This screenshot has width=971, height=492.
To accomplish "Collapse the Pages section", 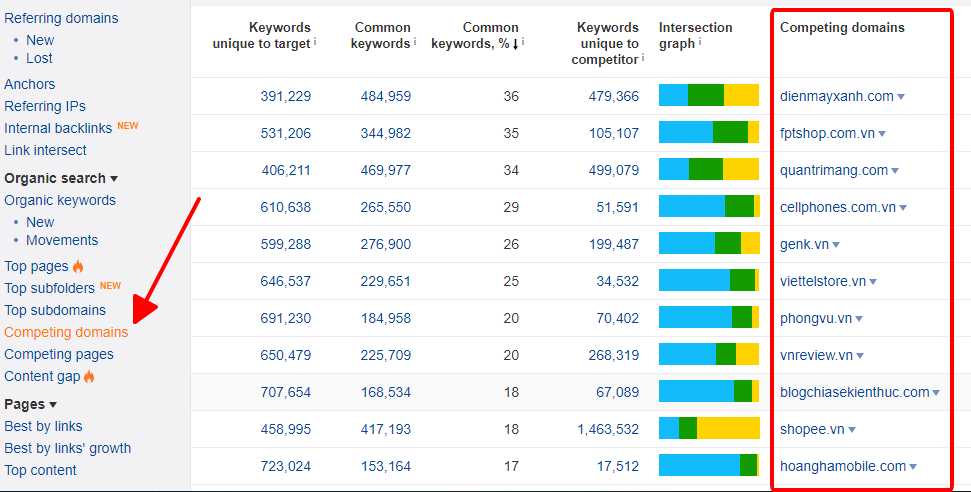I will click(x=30, y=405).
